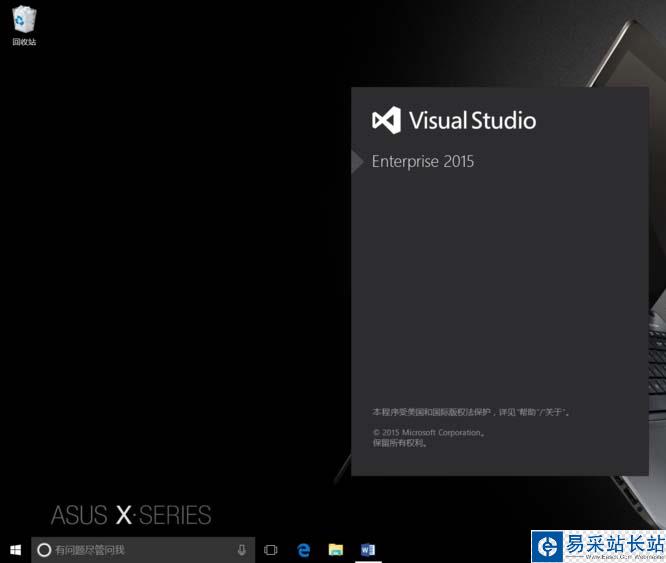Activate the Cortana microphone icon
The image size is (666, 563).
click(242, 550)
